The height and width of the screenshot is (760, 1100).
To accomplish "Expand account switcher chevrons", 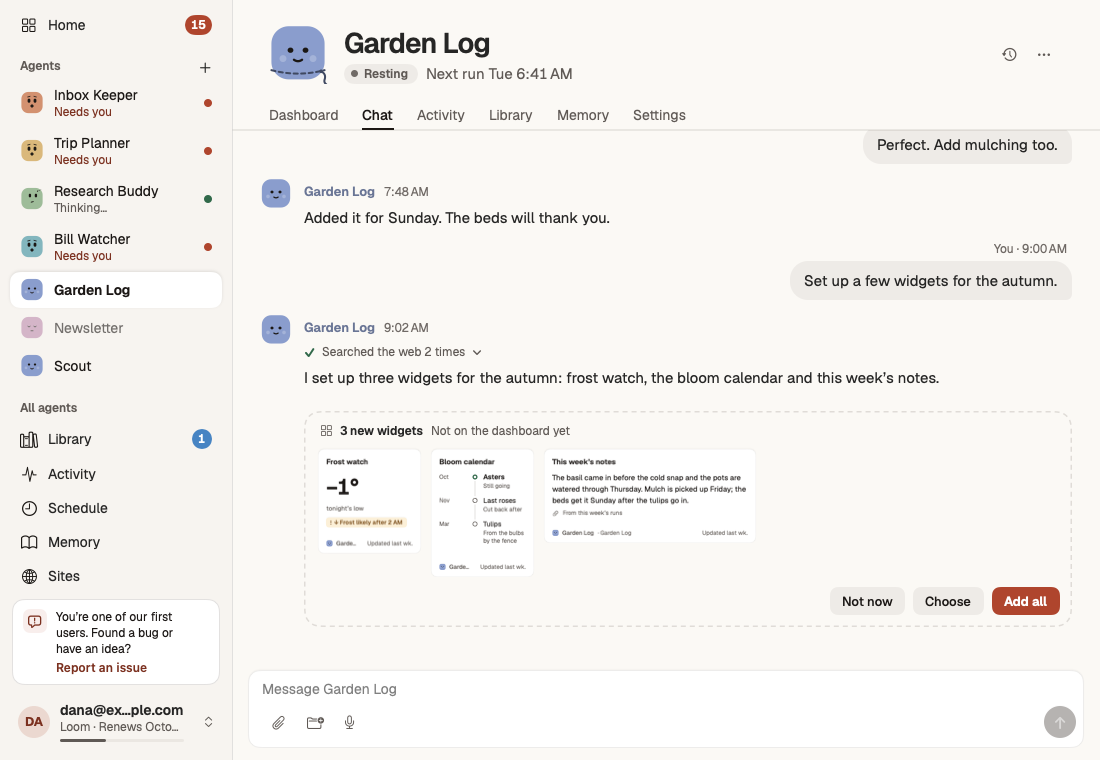I will pyautogui.click(x=208, y=721).
